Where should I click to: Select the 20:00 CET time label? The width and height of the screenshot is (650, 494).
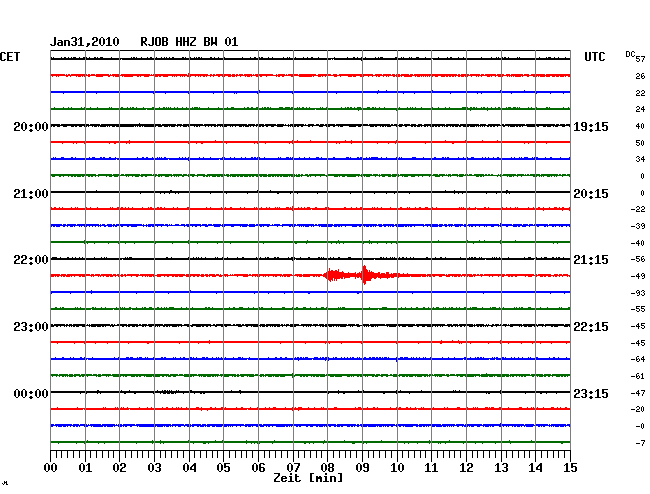(x=31, y=126)
